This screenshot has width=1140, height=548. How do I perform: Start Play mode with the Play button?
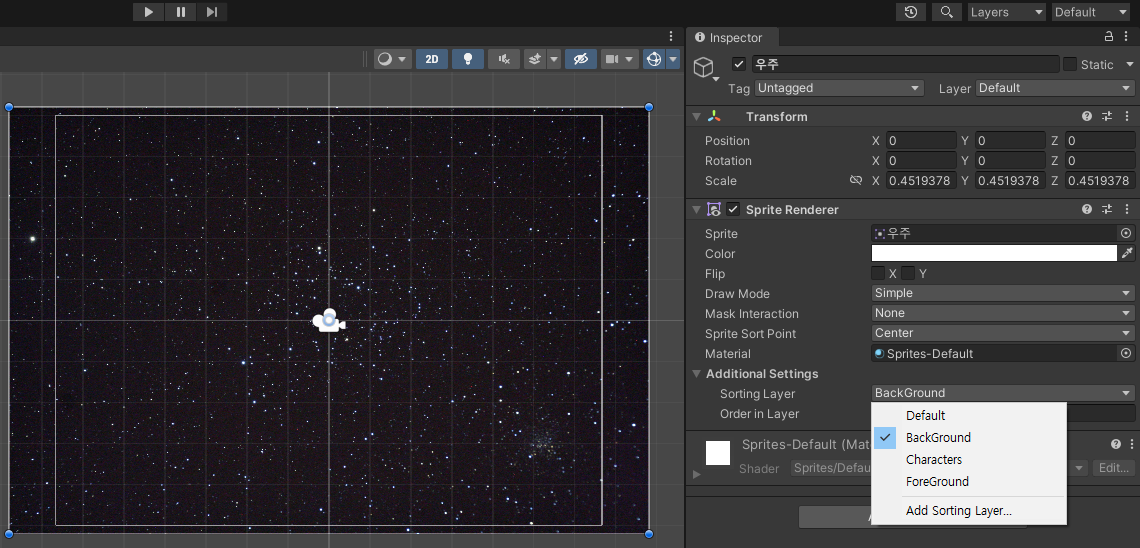pyautogui.click(x=149, y=12)
